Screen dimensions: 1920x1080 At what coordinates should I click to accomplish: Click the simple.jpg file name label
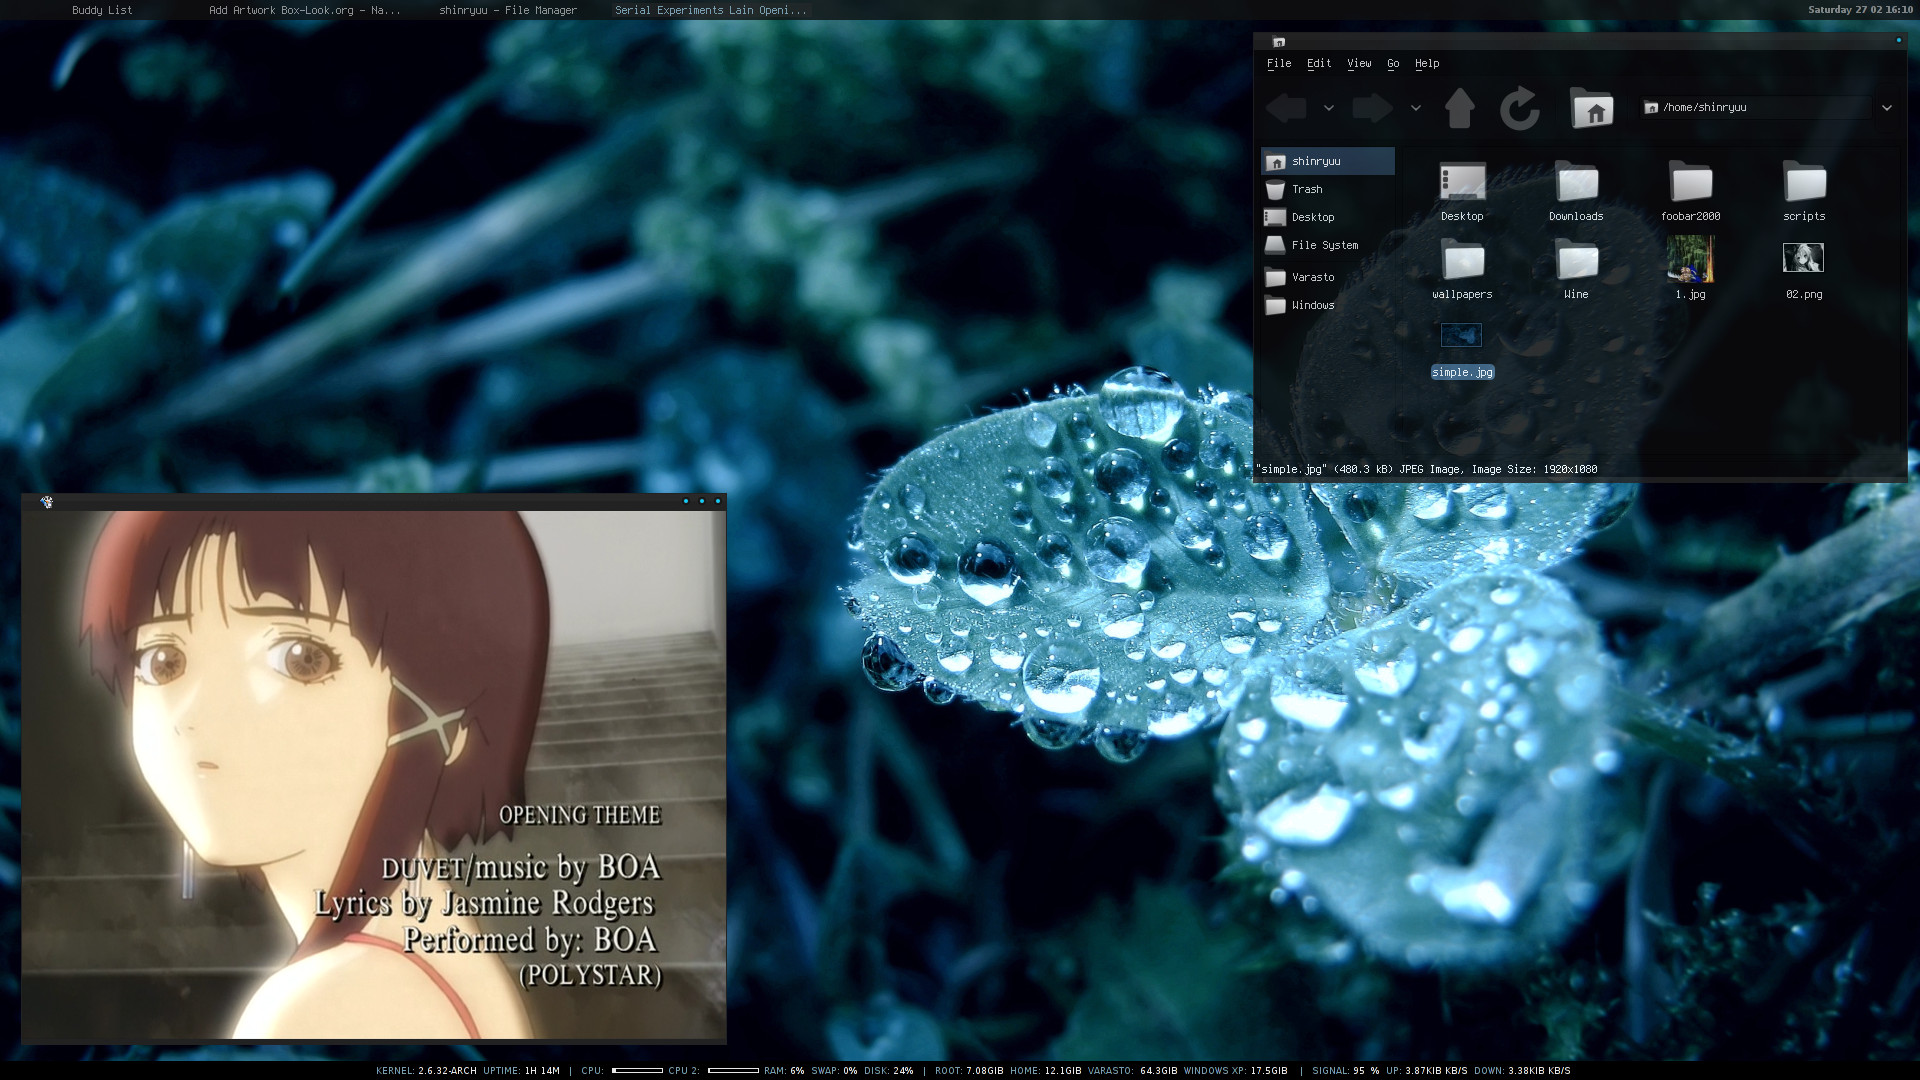click(1462, 372)
